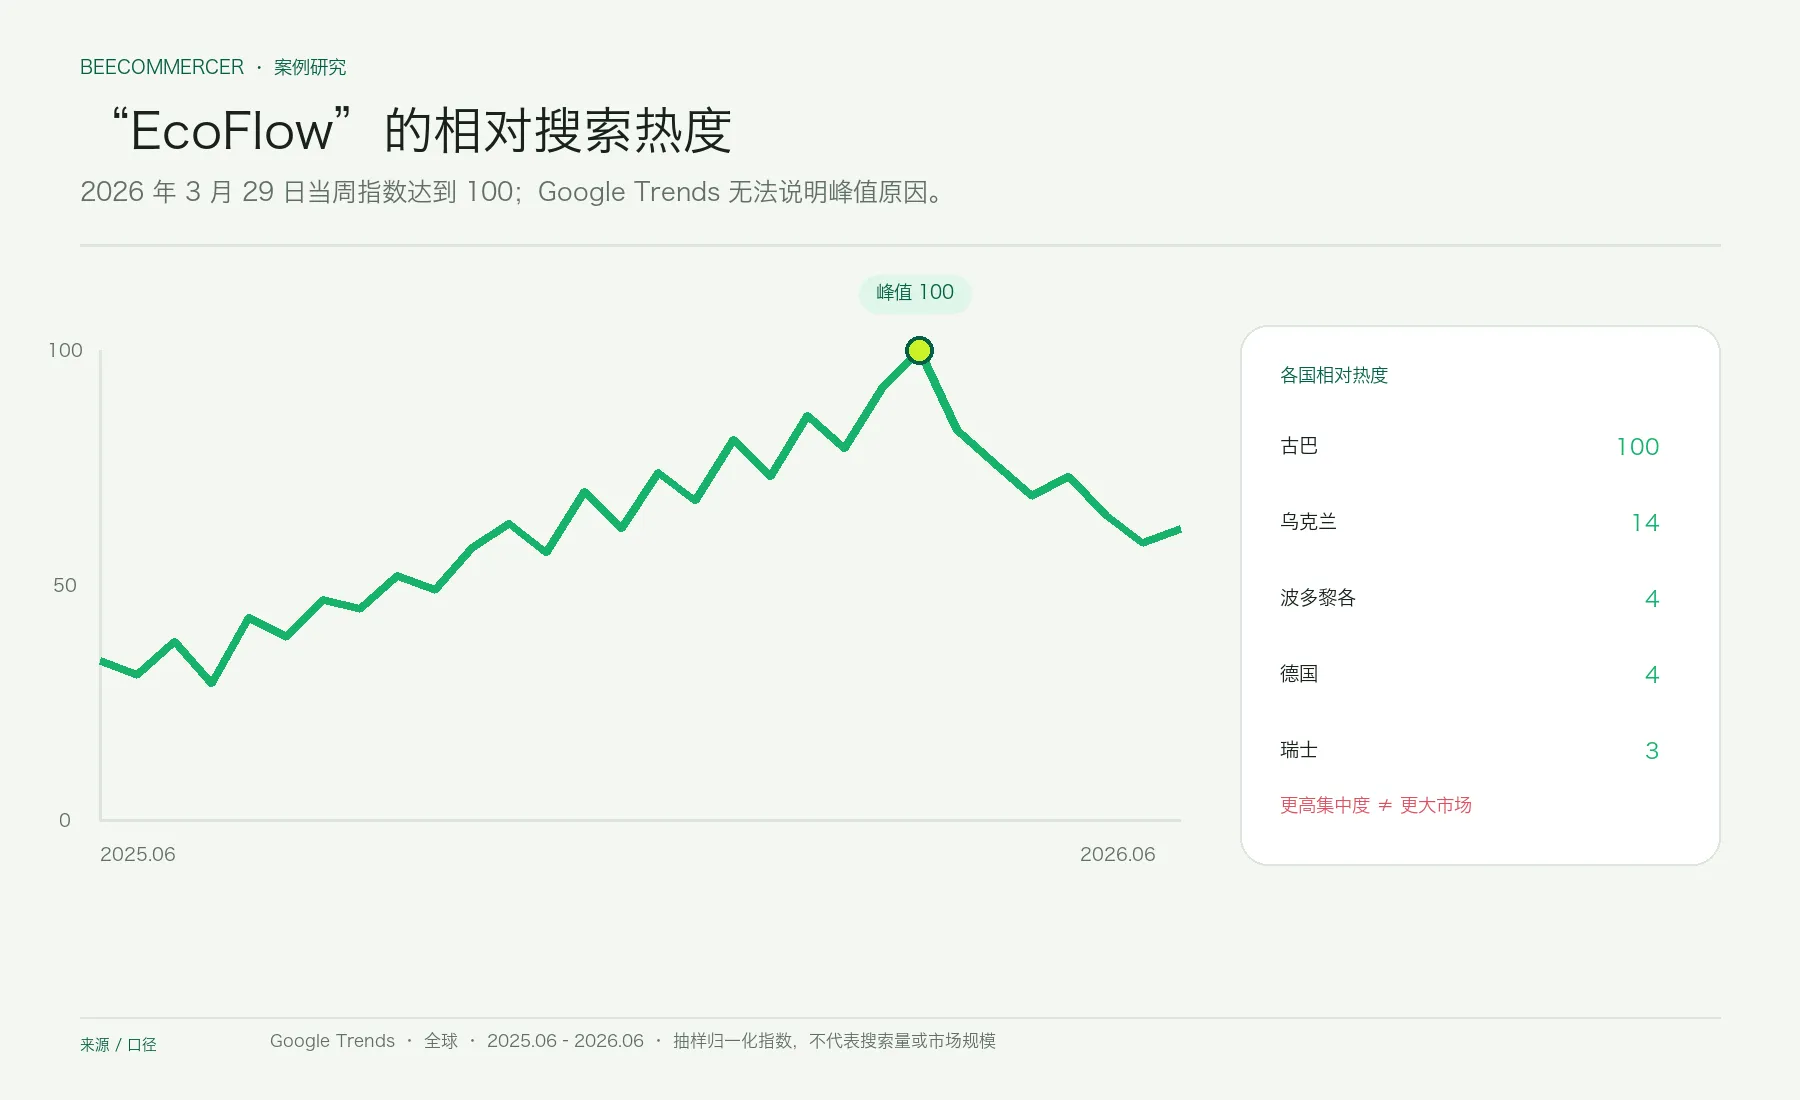Click the x-axis label '2026.06'
Image resolution: width=1800 pixels, height=1100 pixels.
pos(1117,854)
